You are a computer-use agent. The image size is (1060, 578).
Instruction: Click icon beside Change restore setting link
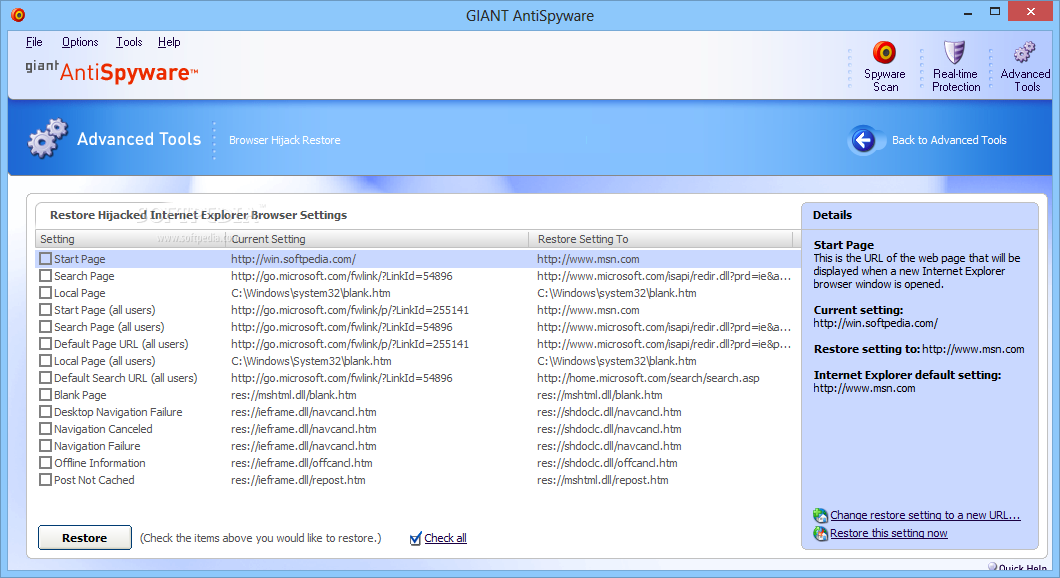pyautogui.click(x=820, y=516)
